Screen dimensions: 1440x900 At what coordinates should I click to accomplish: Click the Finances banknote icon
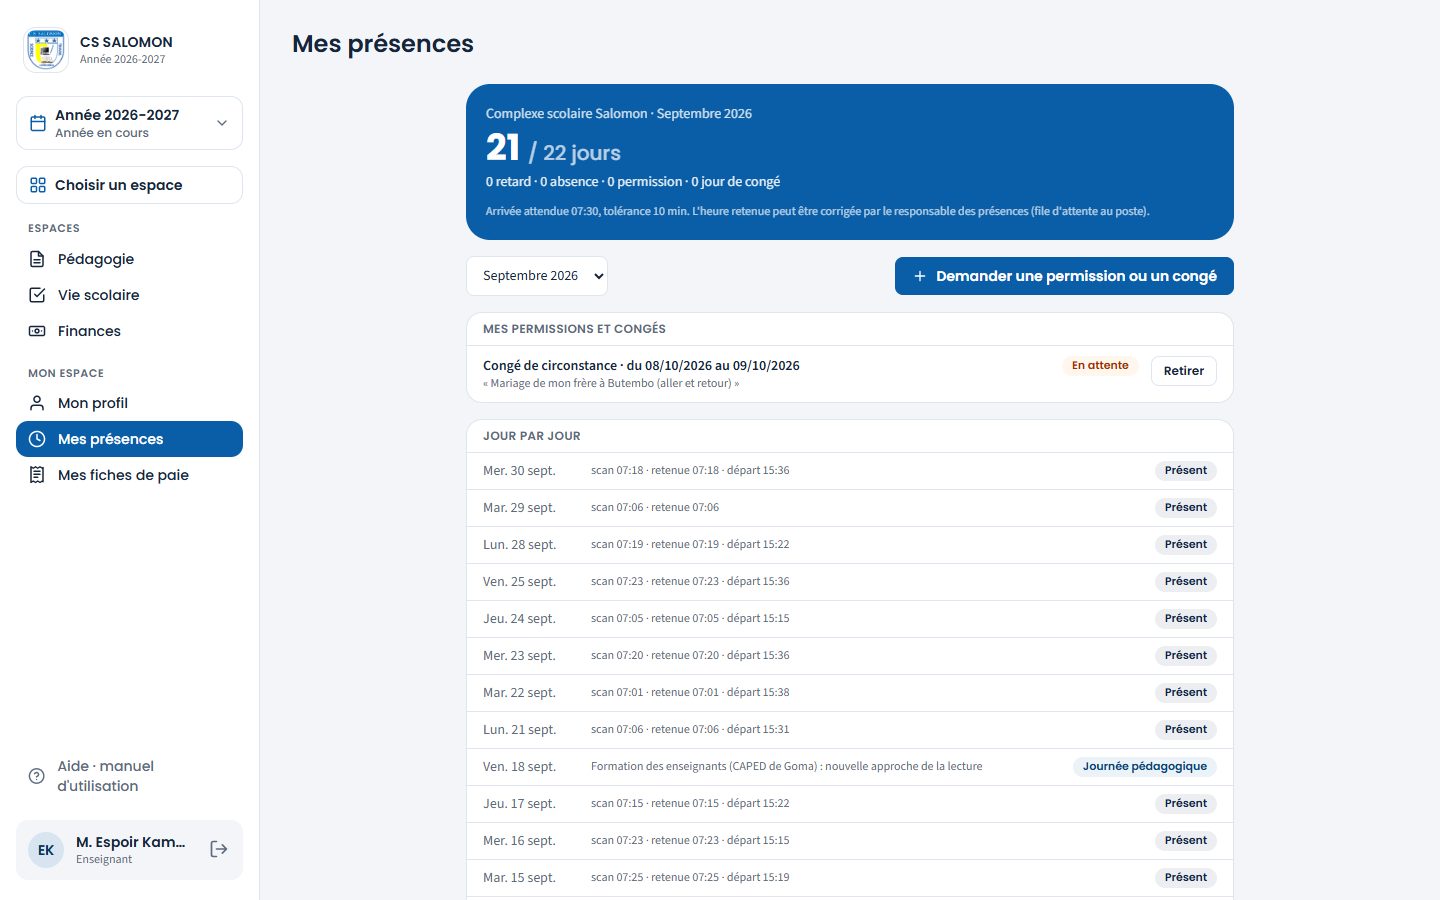coord(37,331)
